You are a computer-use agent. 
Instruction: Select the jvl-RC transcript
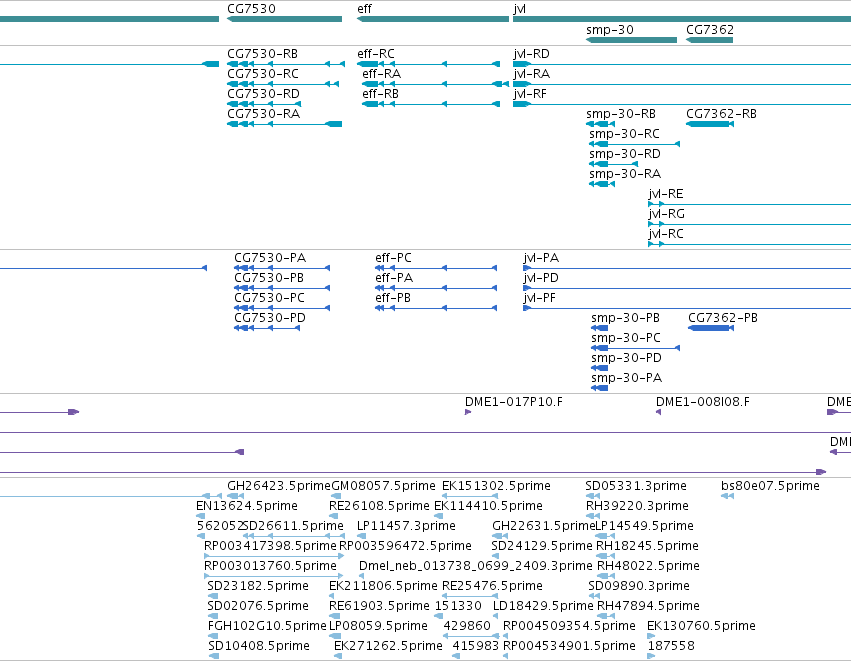[750, 245]
